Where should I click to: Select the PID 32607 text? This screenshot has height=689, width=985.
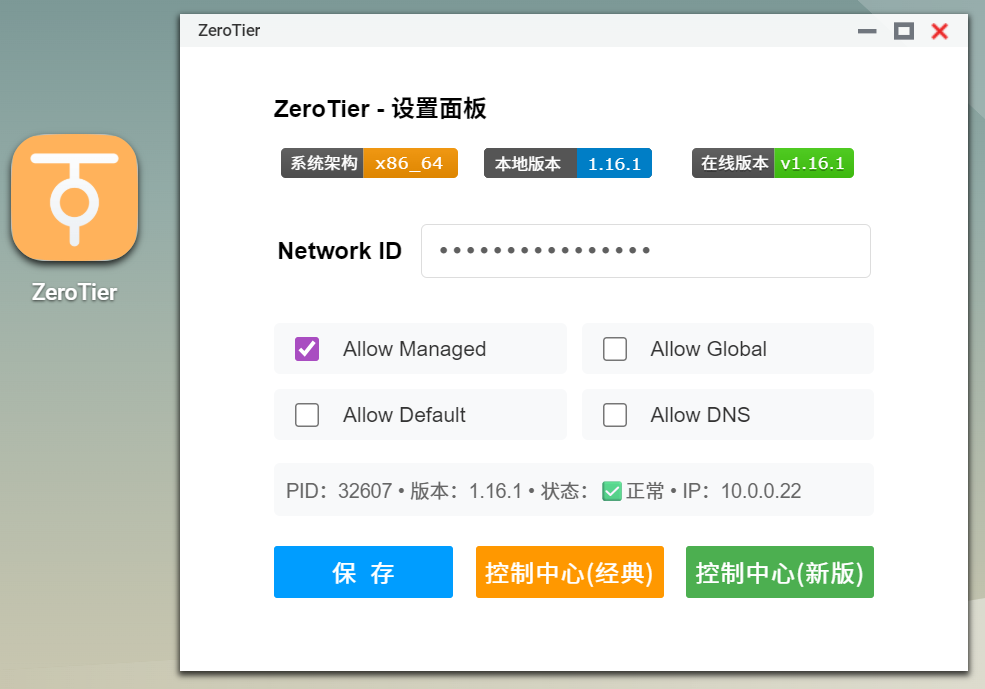coord(339,491)
